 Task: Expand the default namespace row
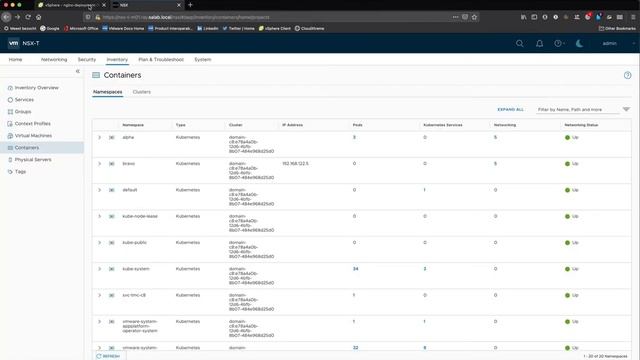pyautogui.click(x=99, y=190)
